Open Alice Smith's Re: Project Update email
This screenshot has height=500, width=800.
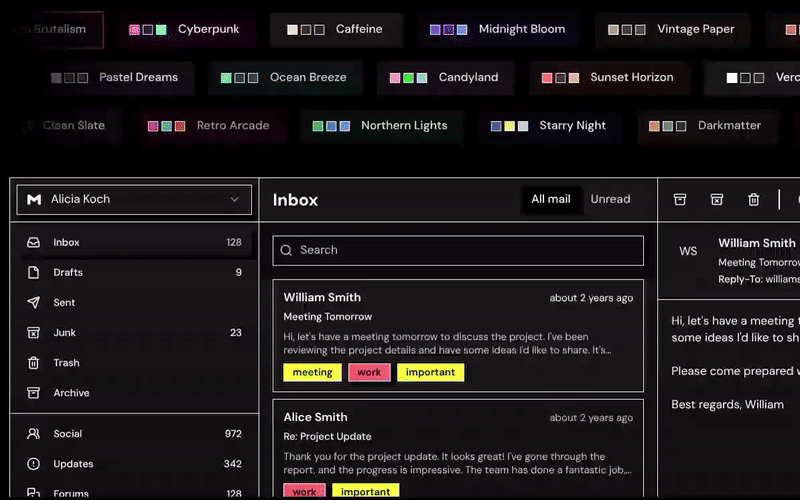point(458,448)
